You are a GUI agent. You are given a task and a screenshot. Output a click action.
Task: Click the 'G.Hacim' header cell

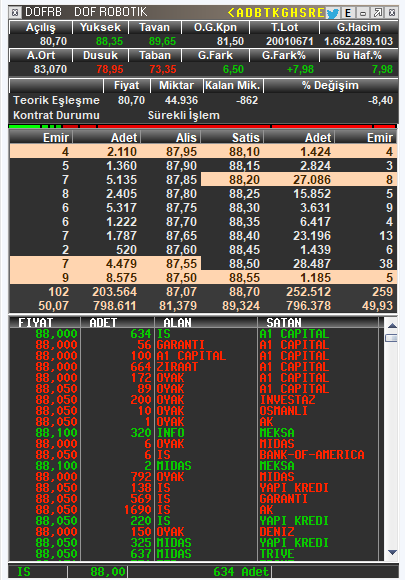click(x=359, y=27)
